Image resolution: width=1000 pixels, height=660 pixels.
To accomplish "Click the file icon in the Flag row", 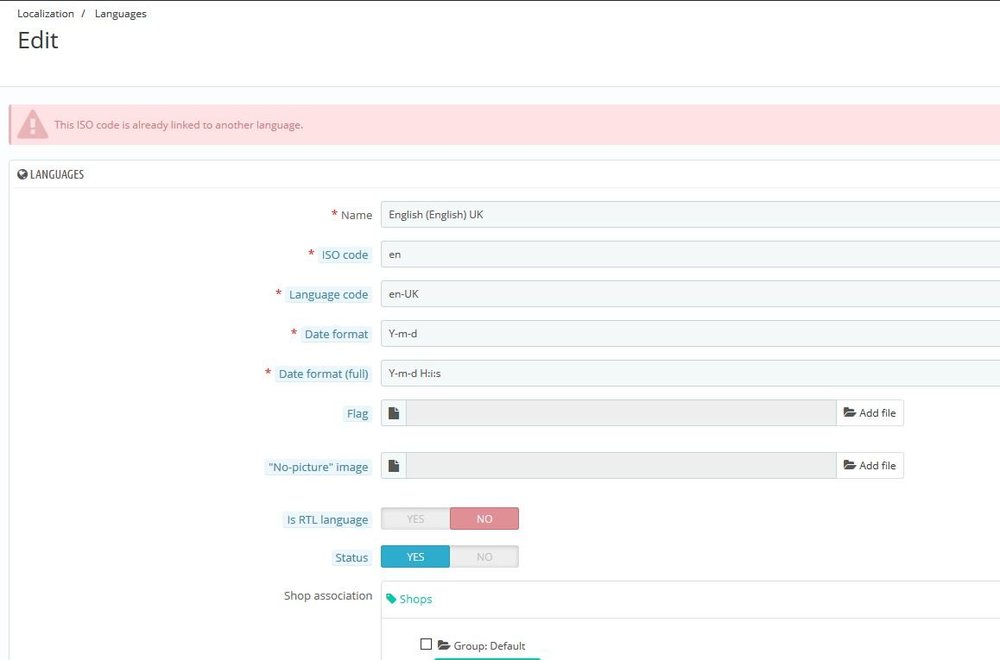I will coord(394,413).
